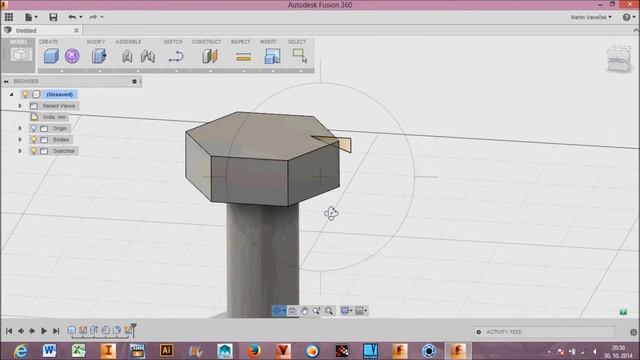
Task: Toggle the Origin visibility bulb
Action: point(33,129)
